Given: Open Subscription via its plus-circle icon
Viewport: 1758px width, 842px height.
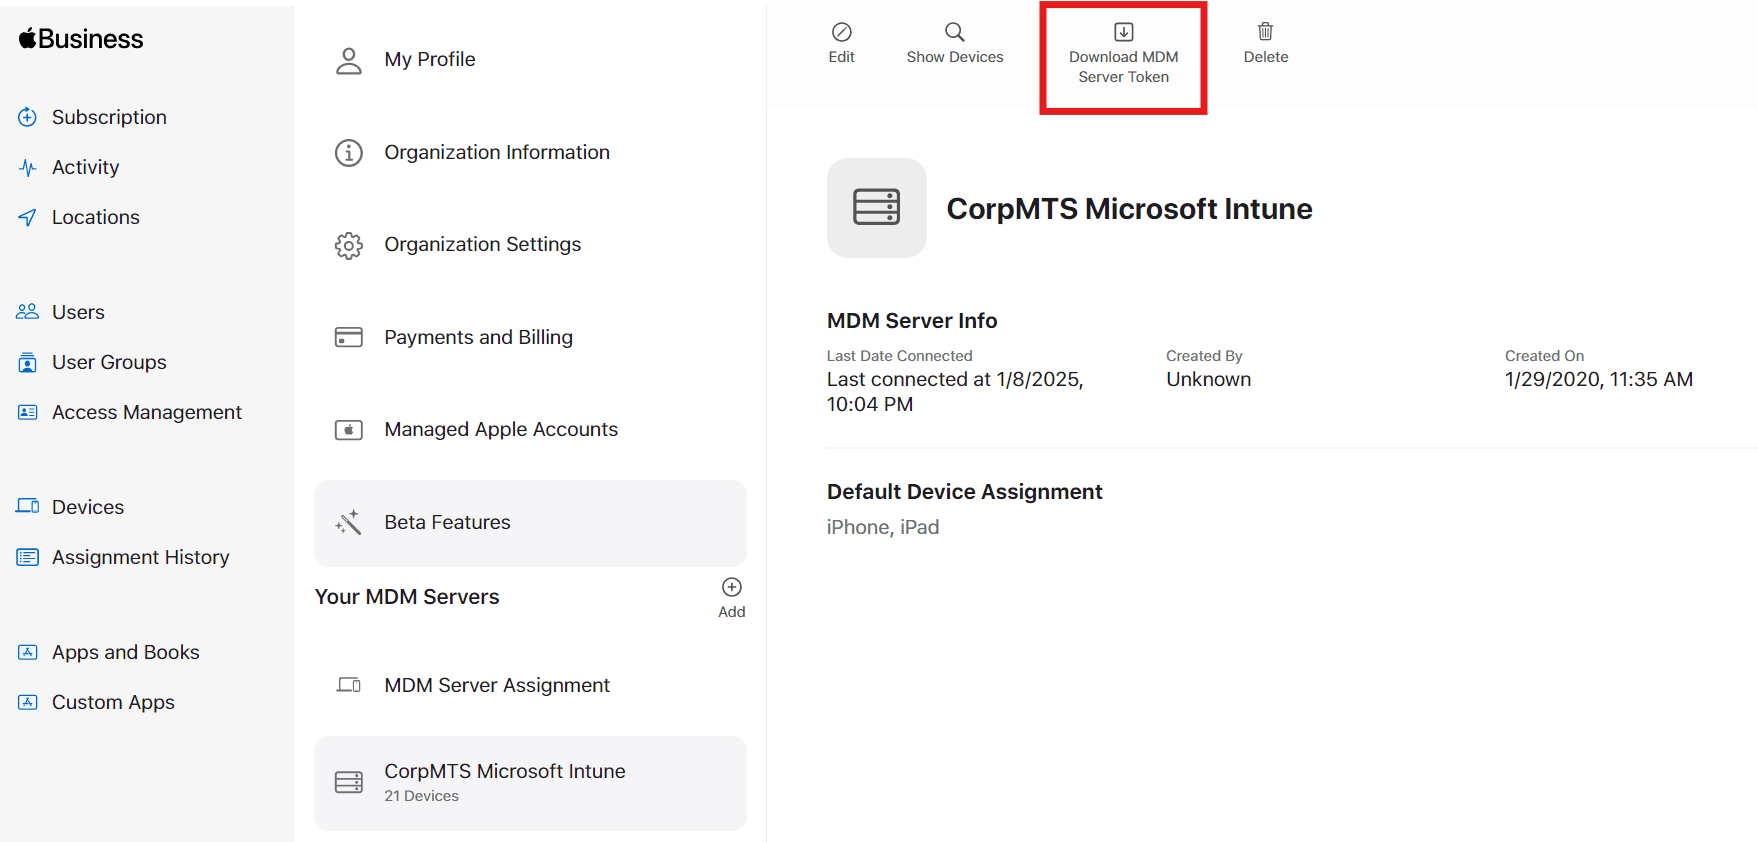Looking at the screenshot, I should [x=28, y=117].
